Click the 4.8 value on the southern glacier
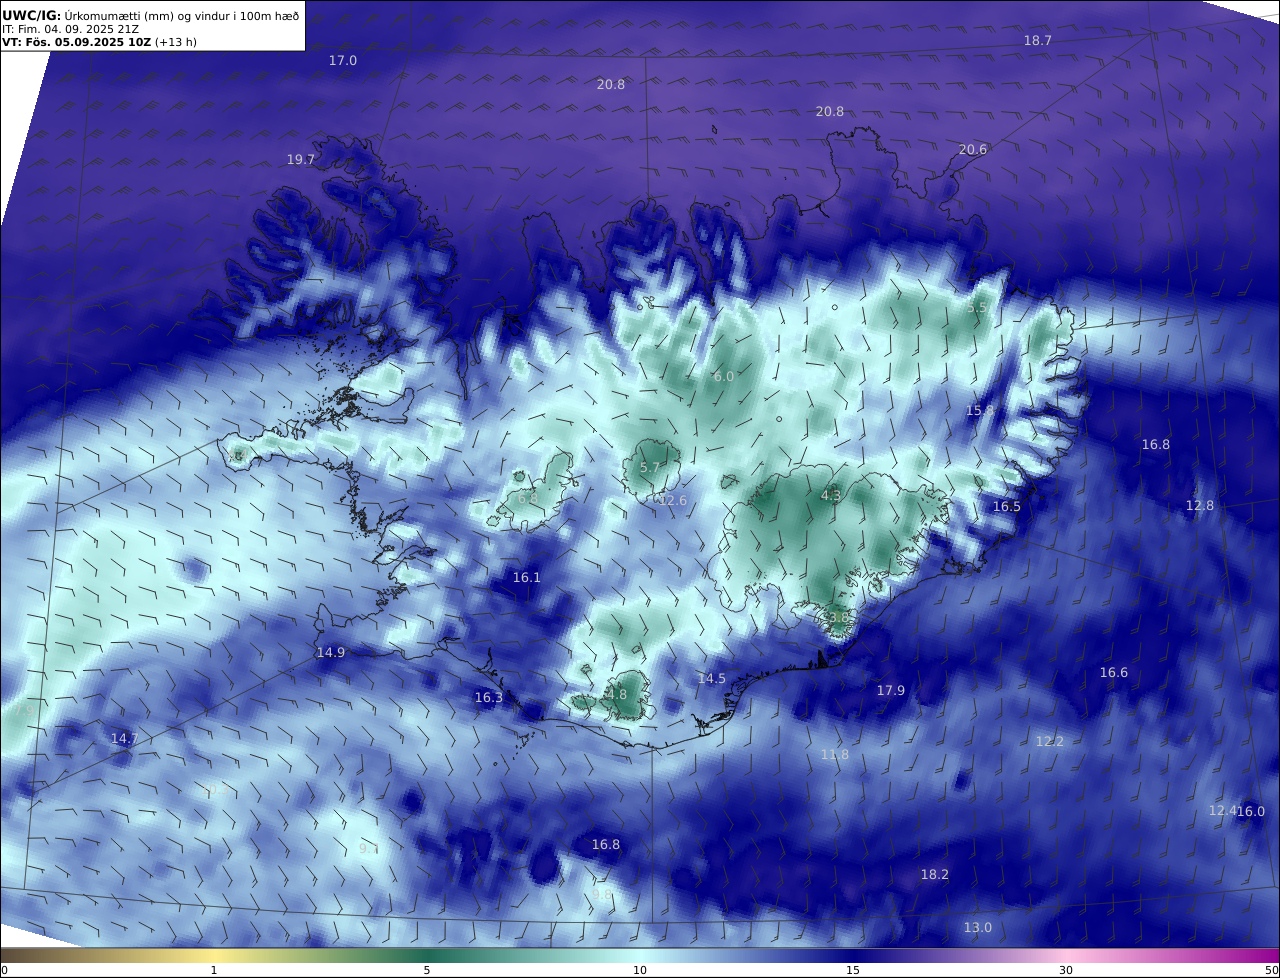 (x=616, y=695)
